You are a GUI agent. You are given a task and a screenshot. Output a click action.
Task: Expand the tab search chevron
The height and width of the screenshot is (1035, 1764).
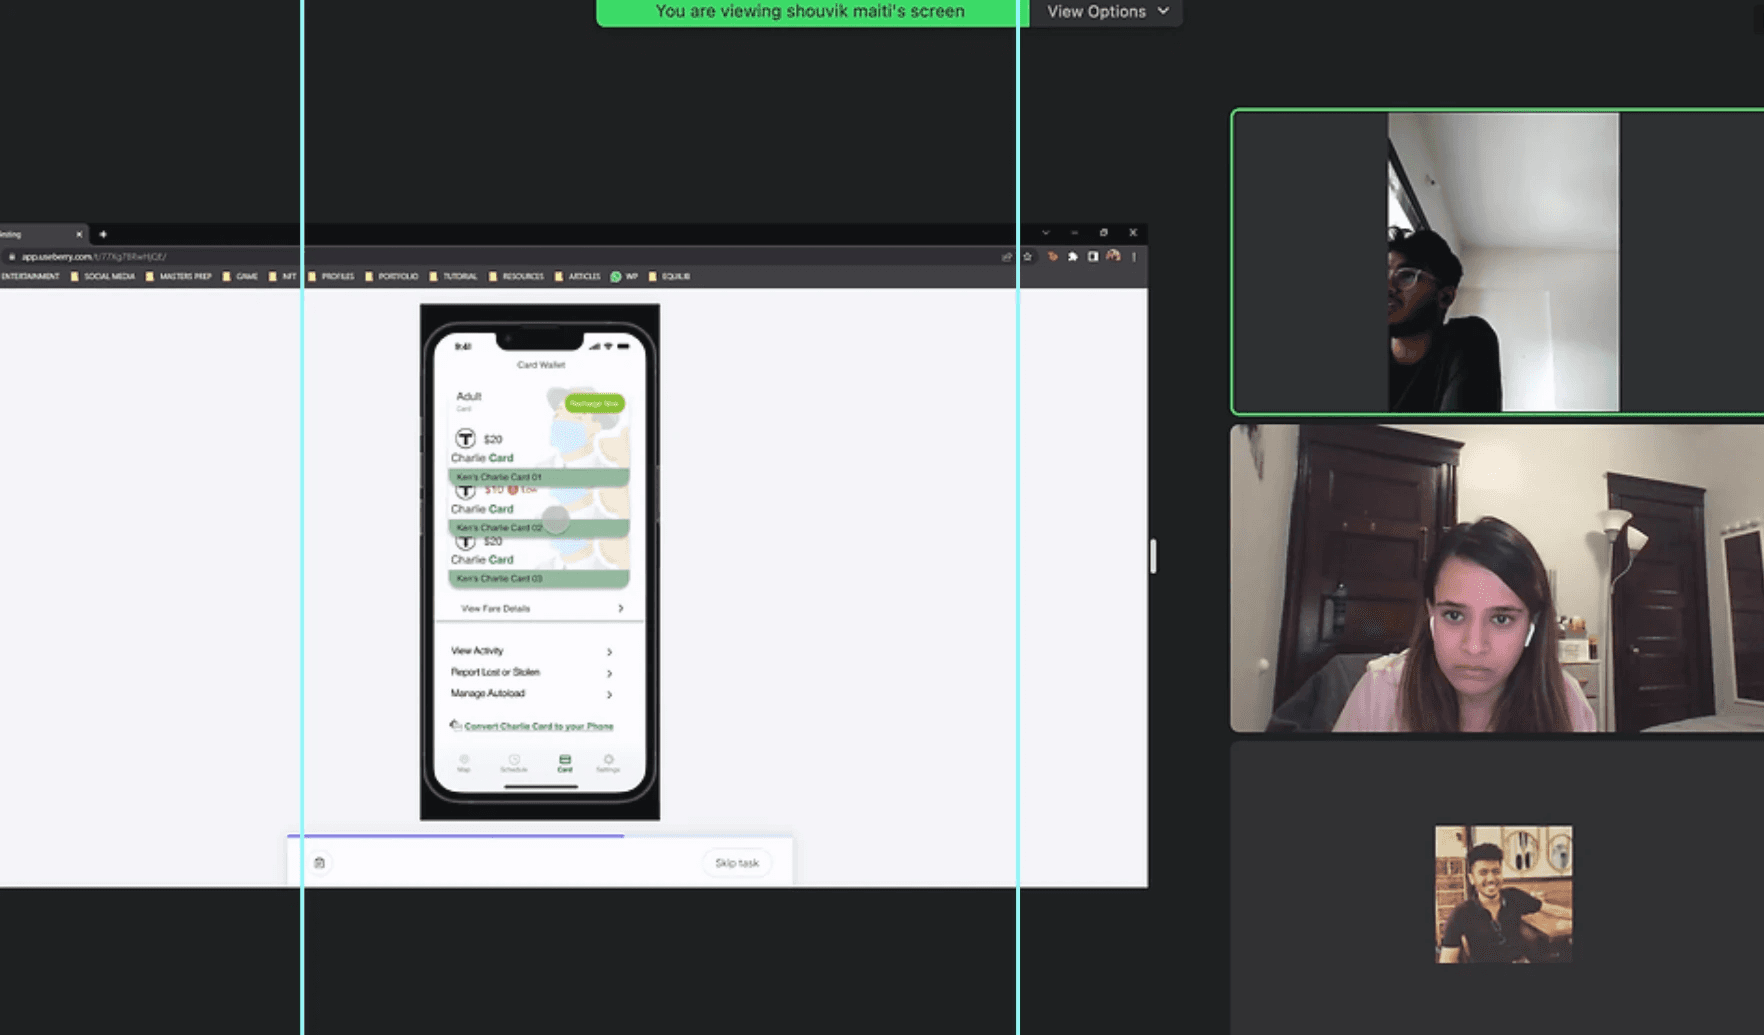coord(1046,233)
